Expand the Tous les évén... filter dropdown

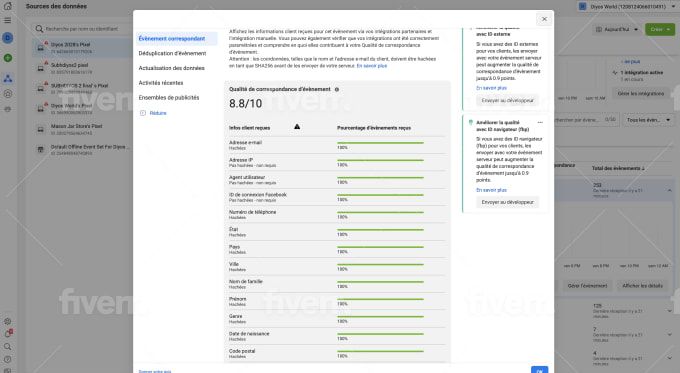tap(648, 120)
